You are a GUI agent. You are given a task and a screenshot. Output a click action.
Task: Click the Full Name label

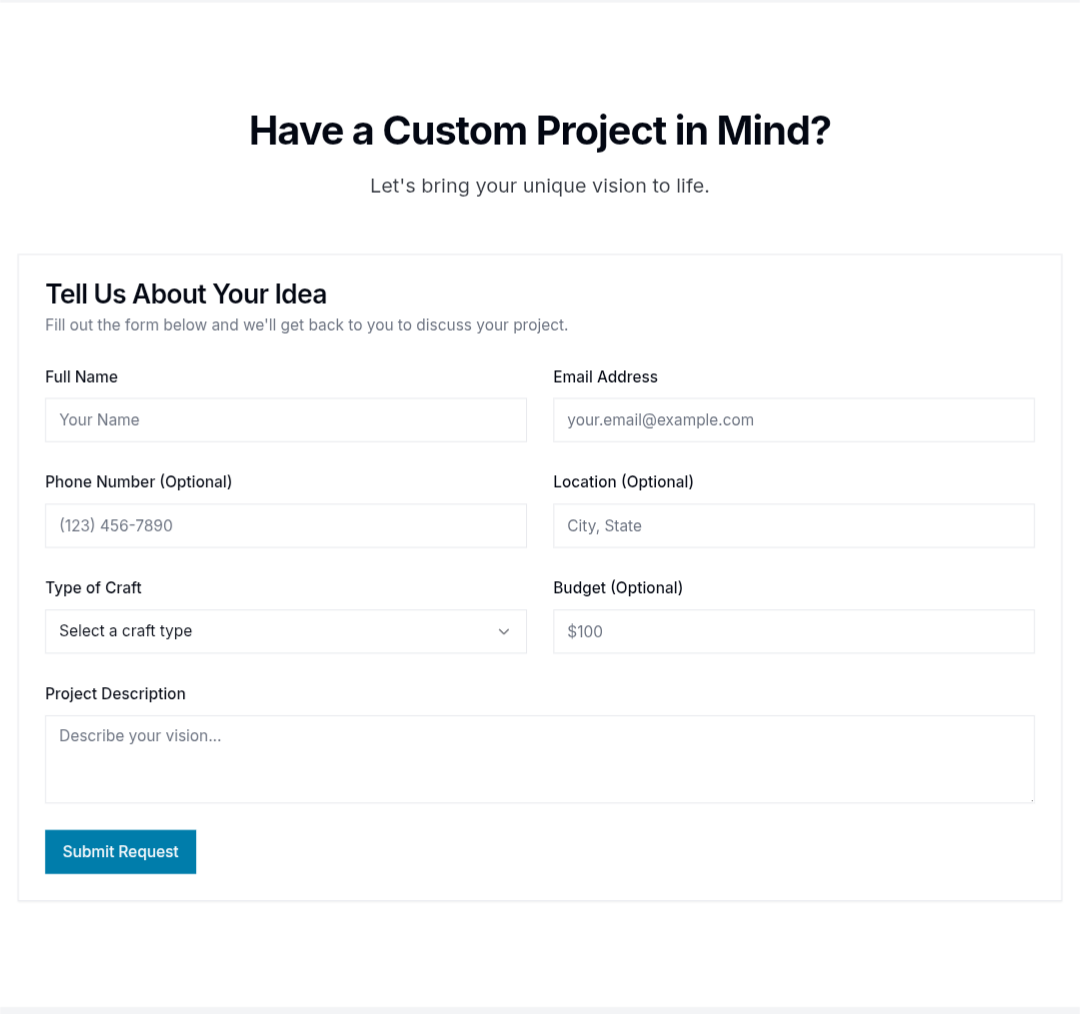coord(81,377)
